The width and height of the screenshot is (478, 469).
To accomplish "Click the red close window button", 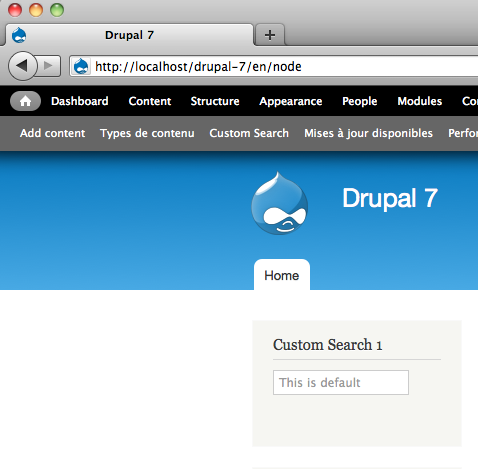I will click(15, 10).
